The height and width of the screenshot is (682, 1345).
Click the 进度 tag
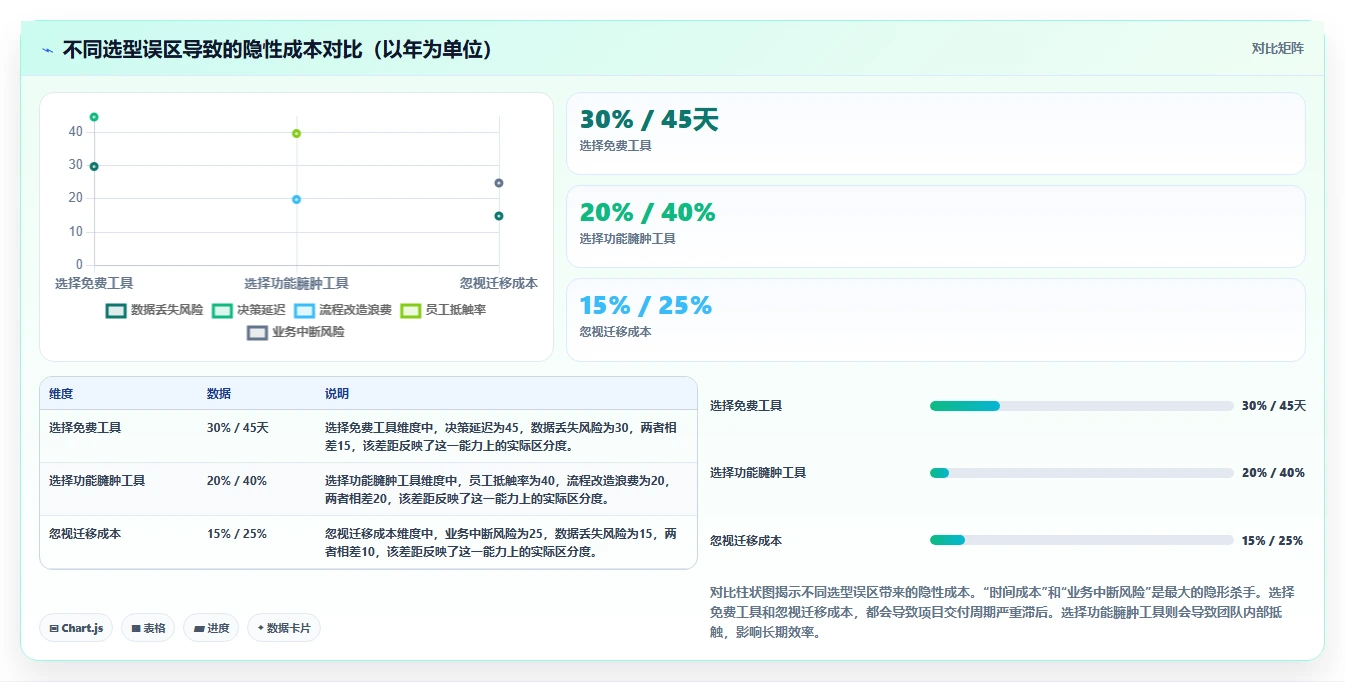click(211, 628)
